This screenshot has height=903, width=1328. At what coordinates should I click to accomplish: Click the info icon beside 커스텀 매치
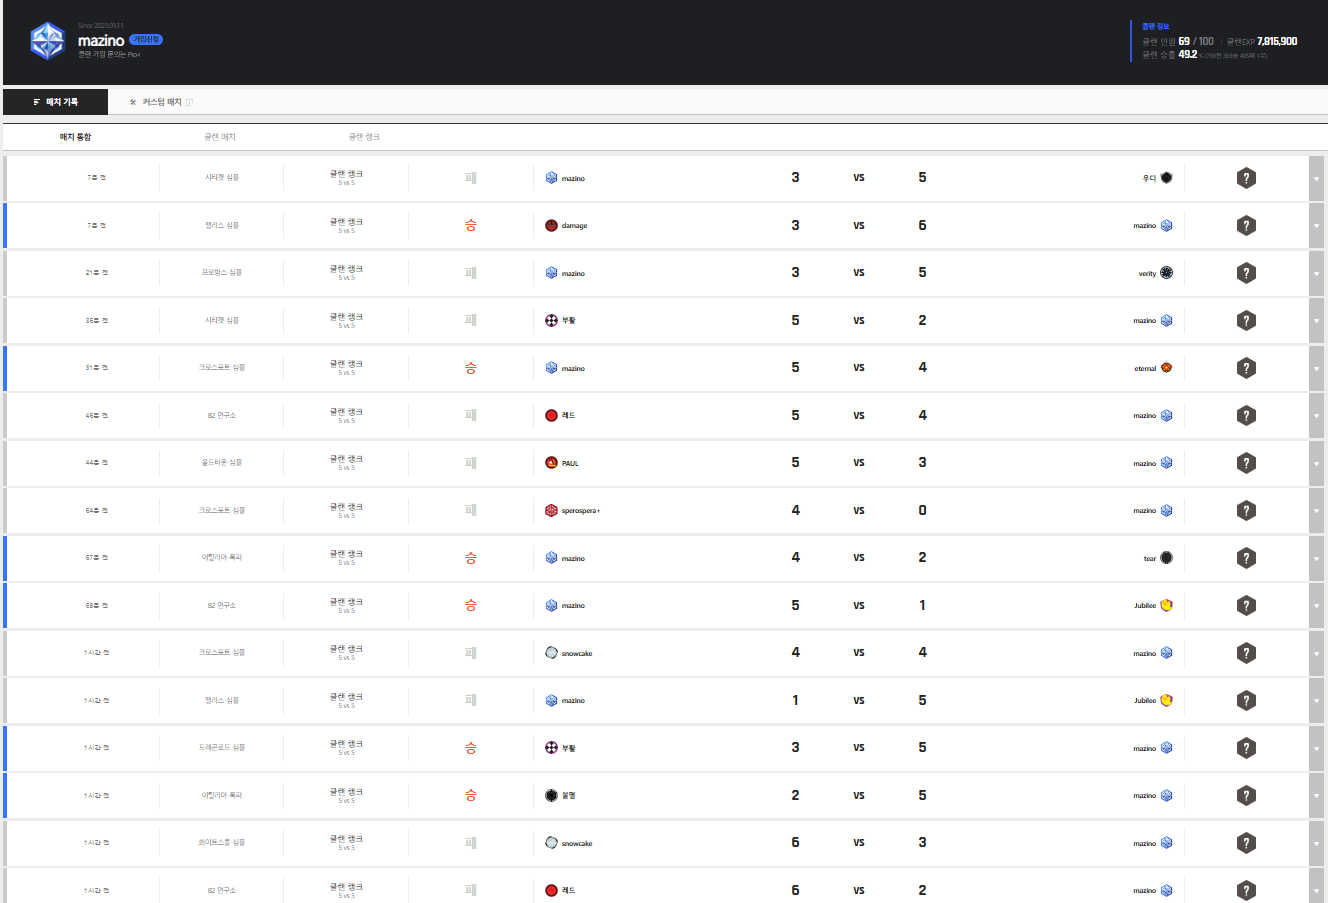(189, 102)
